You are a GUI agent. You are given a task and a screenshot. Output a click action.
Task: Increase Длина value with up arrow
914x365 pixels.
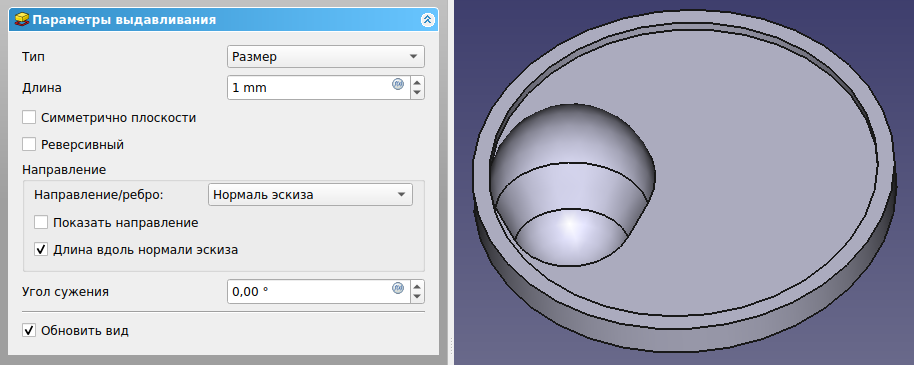pos(417,82)
